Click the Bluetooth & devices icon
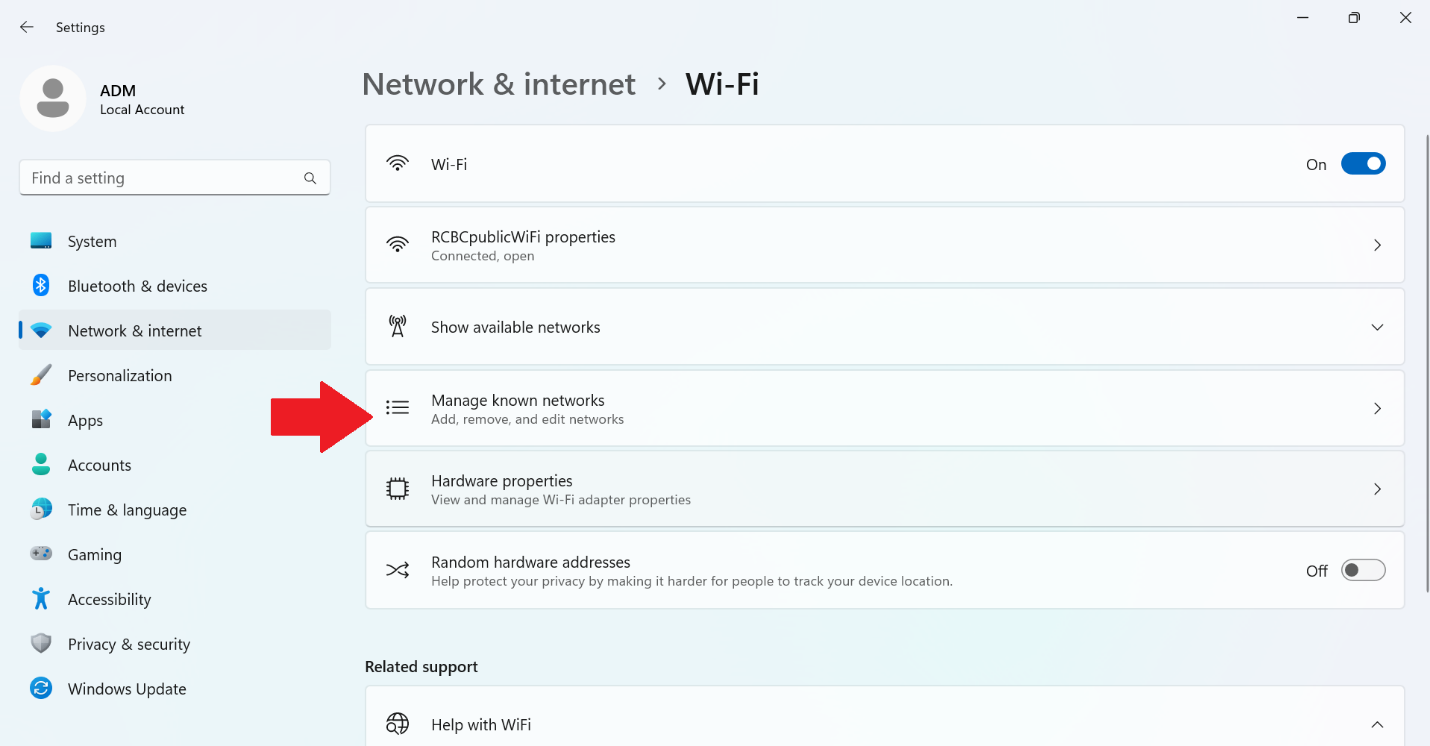Viewport: 1430px width, 746px height. pyautogui.click(x=41, y=286)
